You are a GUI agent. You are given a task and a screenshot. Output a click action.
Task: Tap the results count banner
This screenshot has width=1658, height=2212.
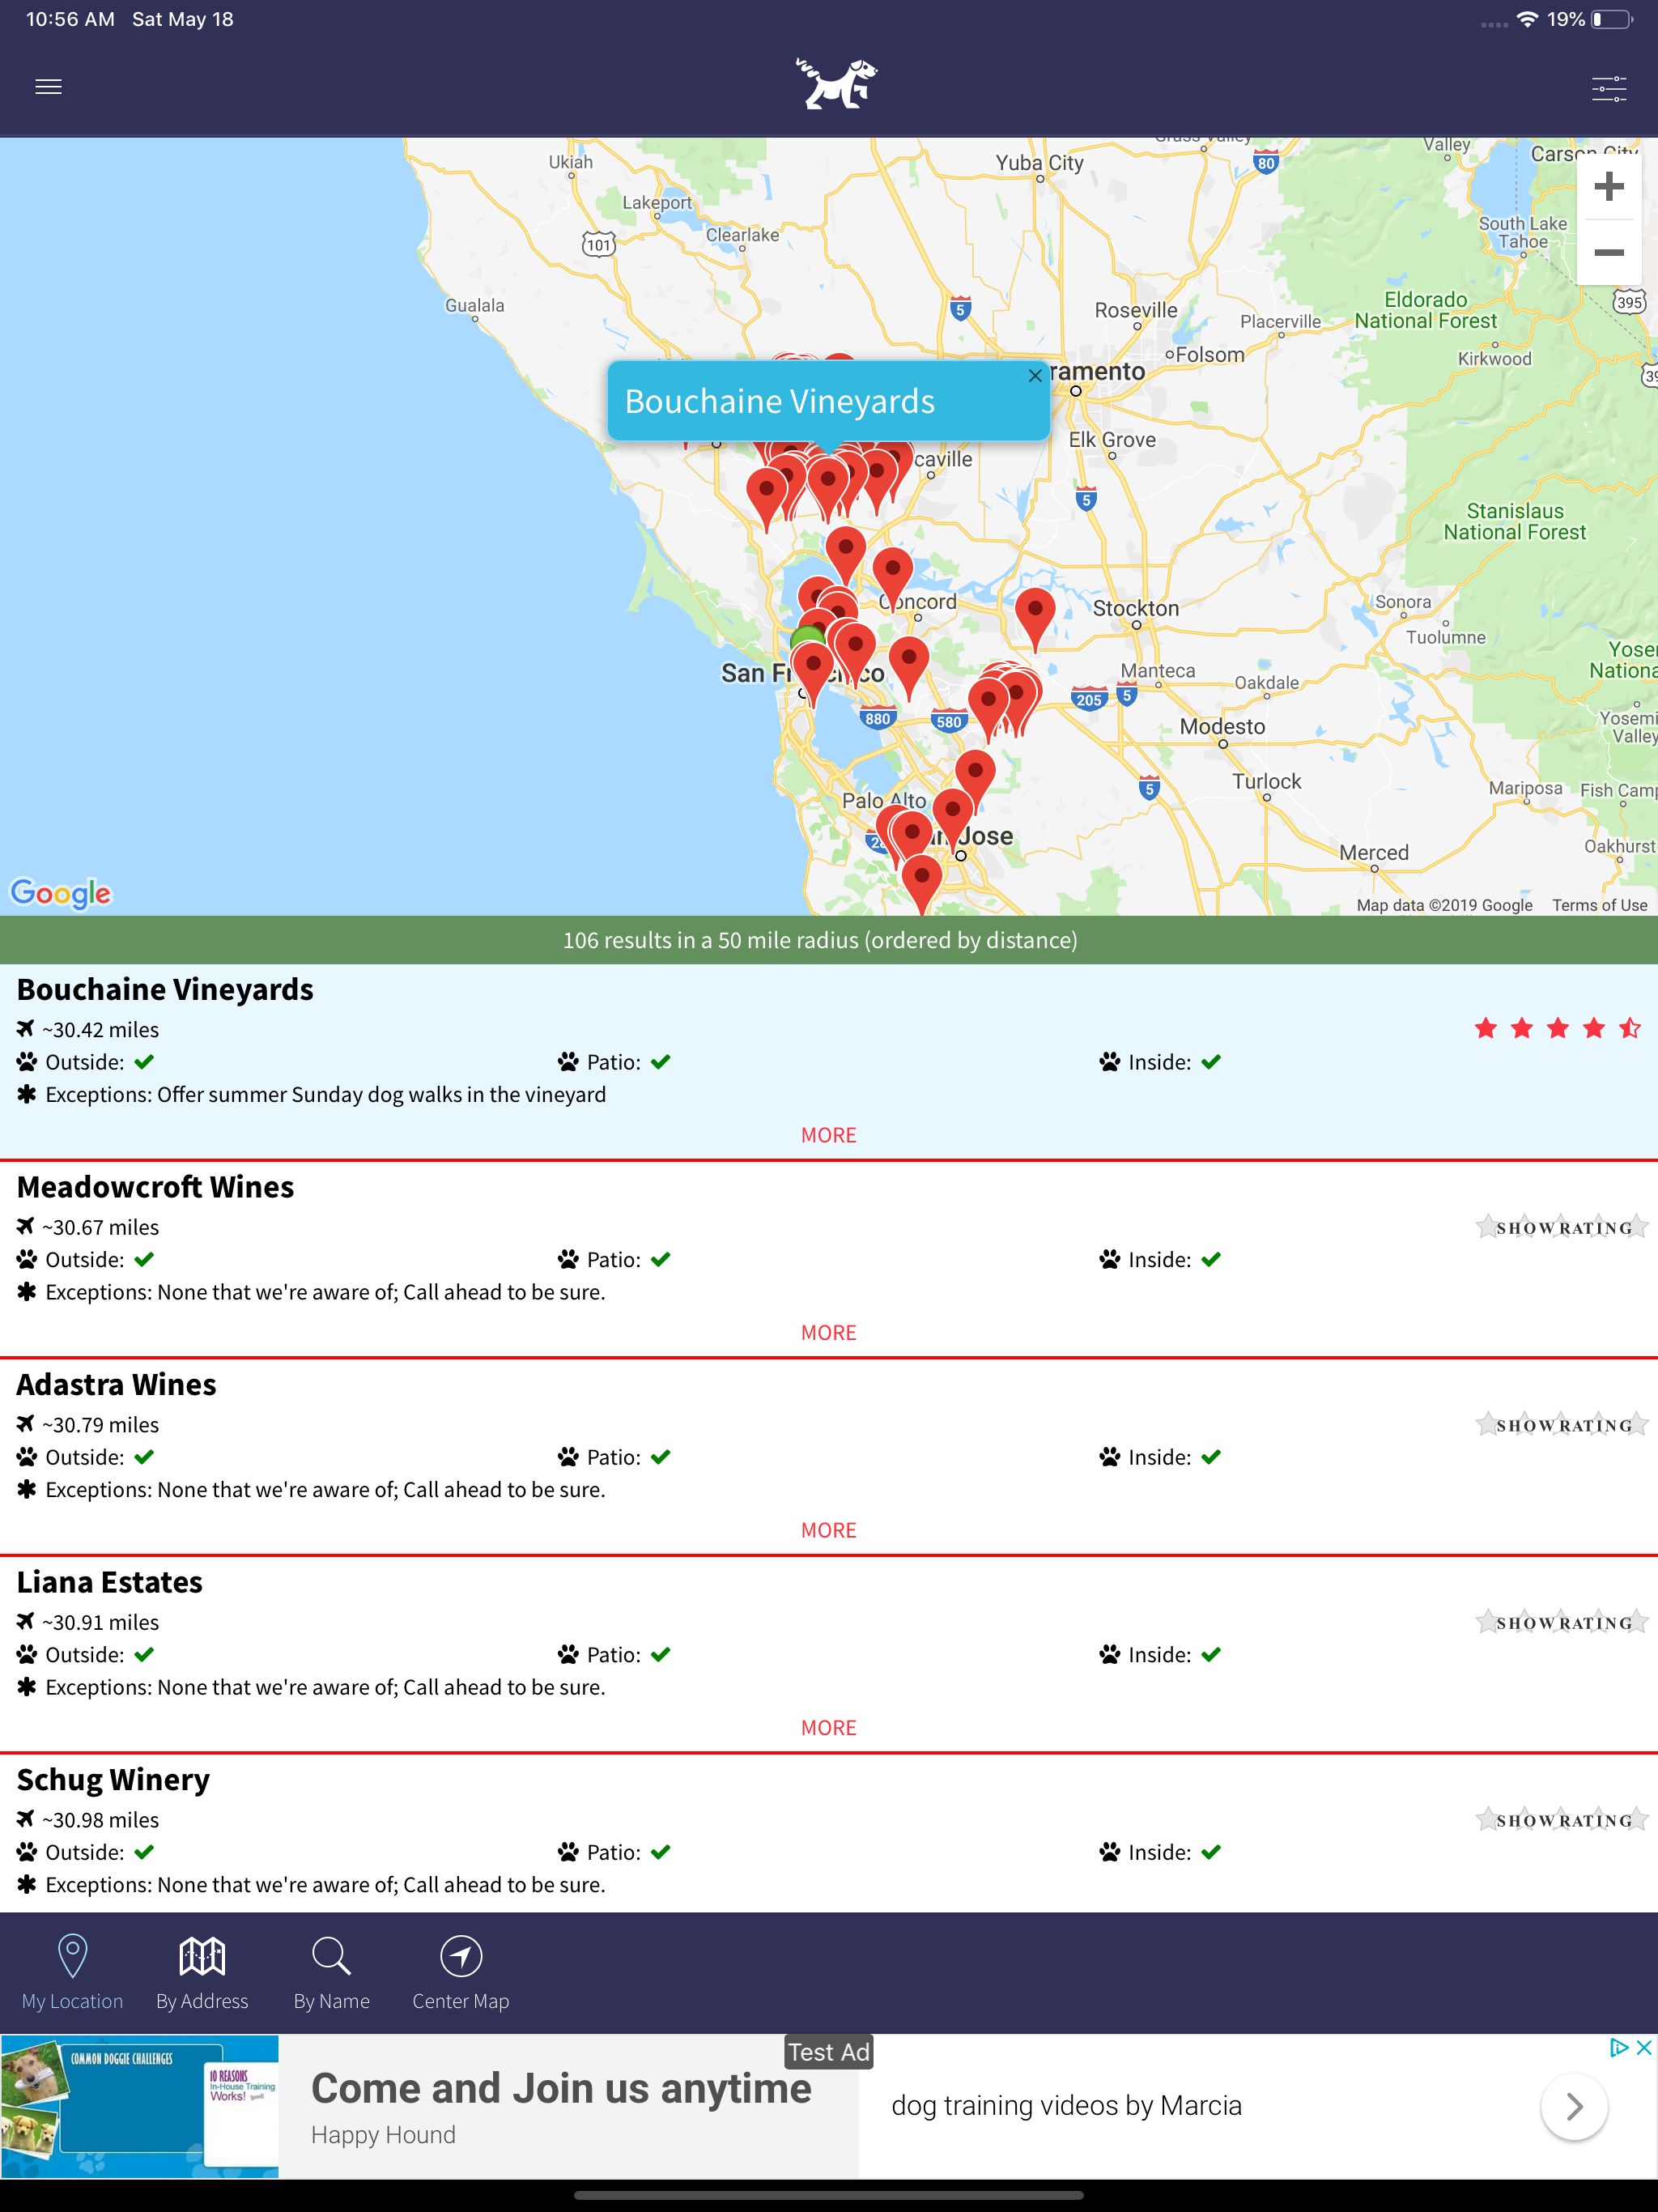[x=829, y=940]
